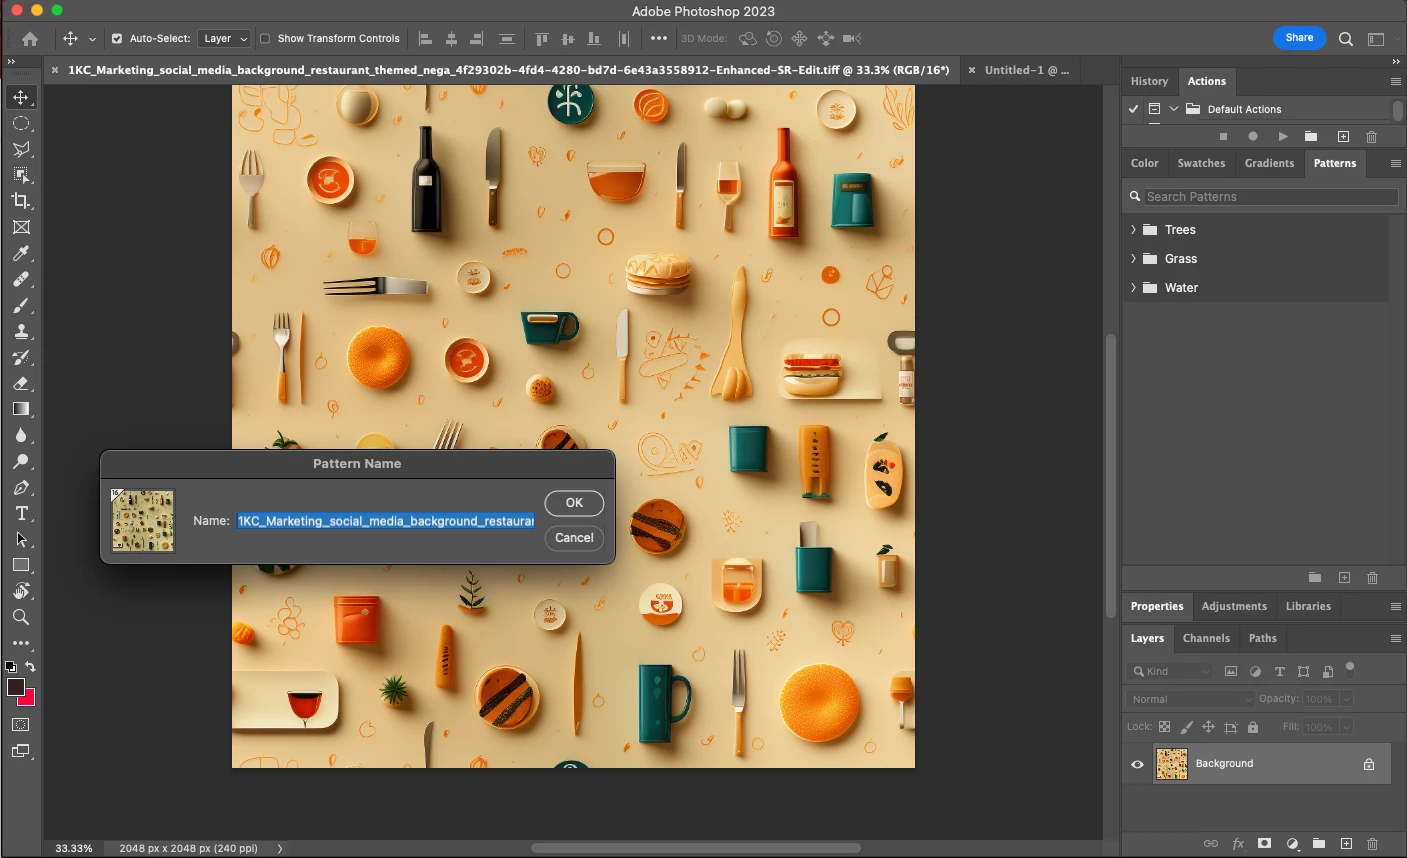Switch to the Channels tab
This screenshot has height=858, width=1407.
pyautogui.click(x=1206, y=638)
